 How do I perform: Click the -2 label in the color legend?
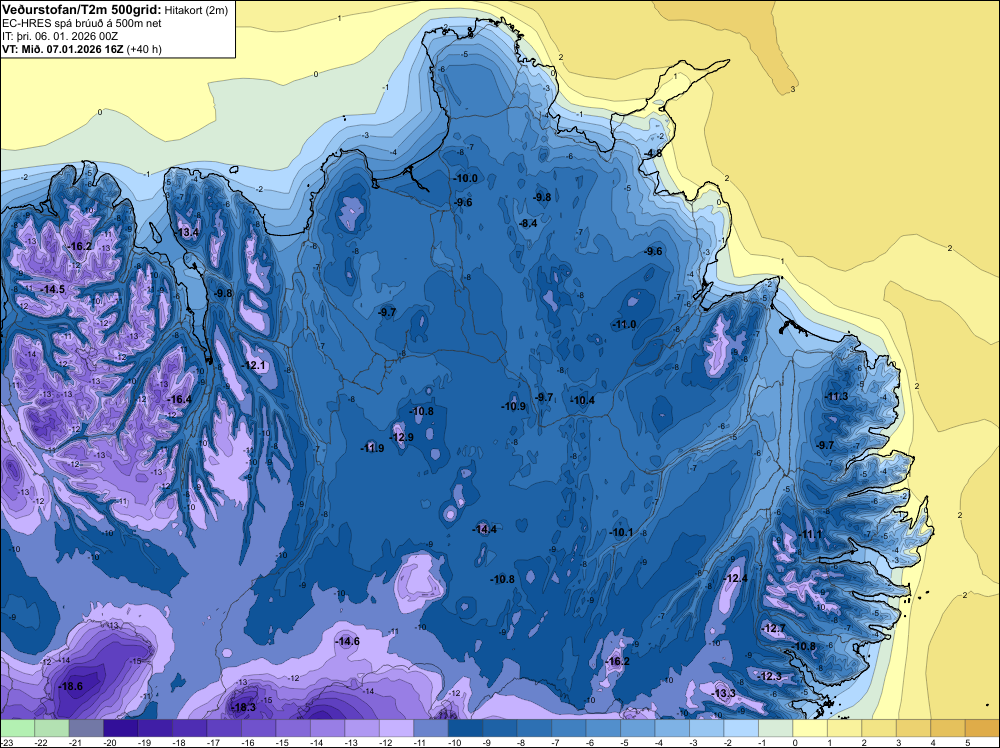point(728,742)
